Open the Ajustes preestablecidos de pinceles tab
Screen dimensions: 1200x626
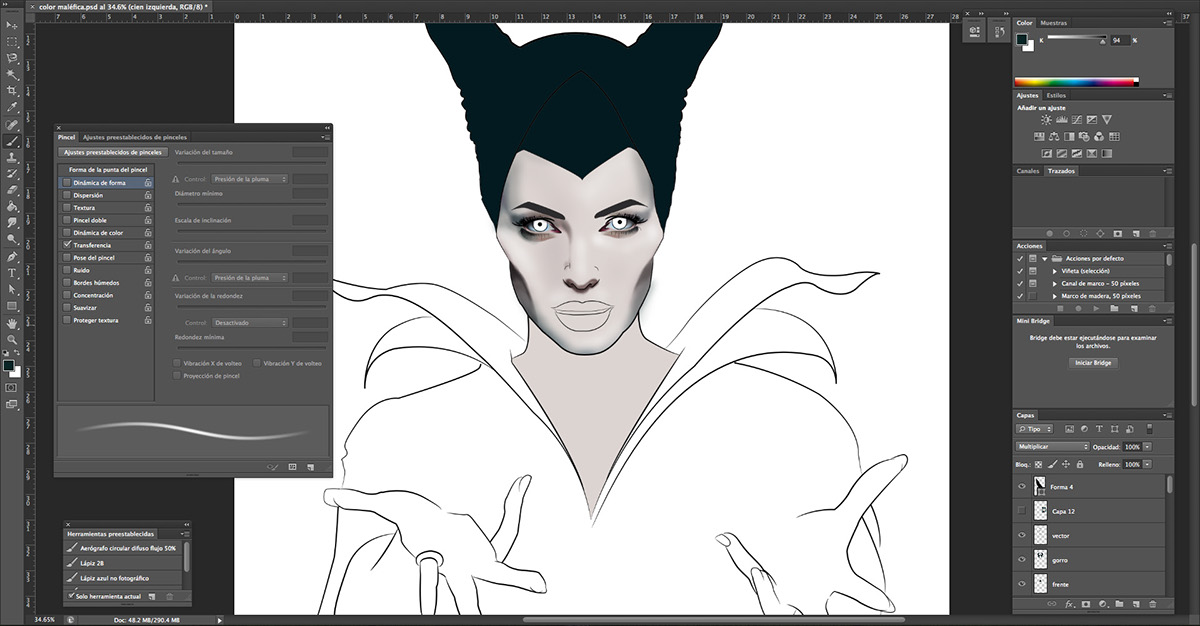(x=134, y=137)
